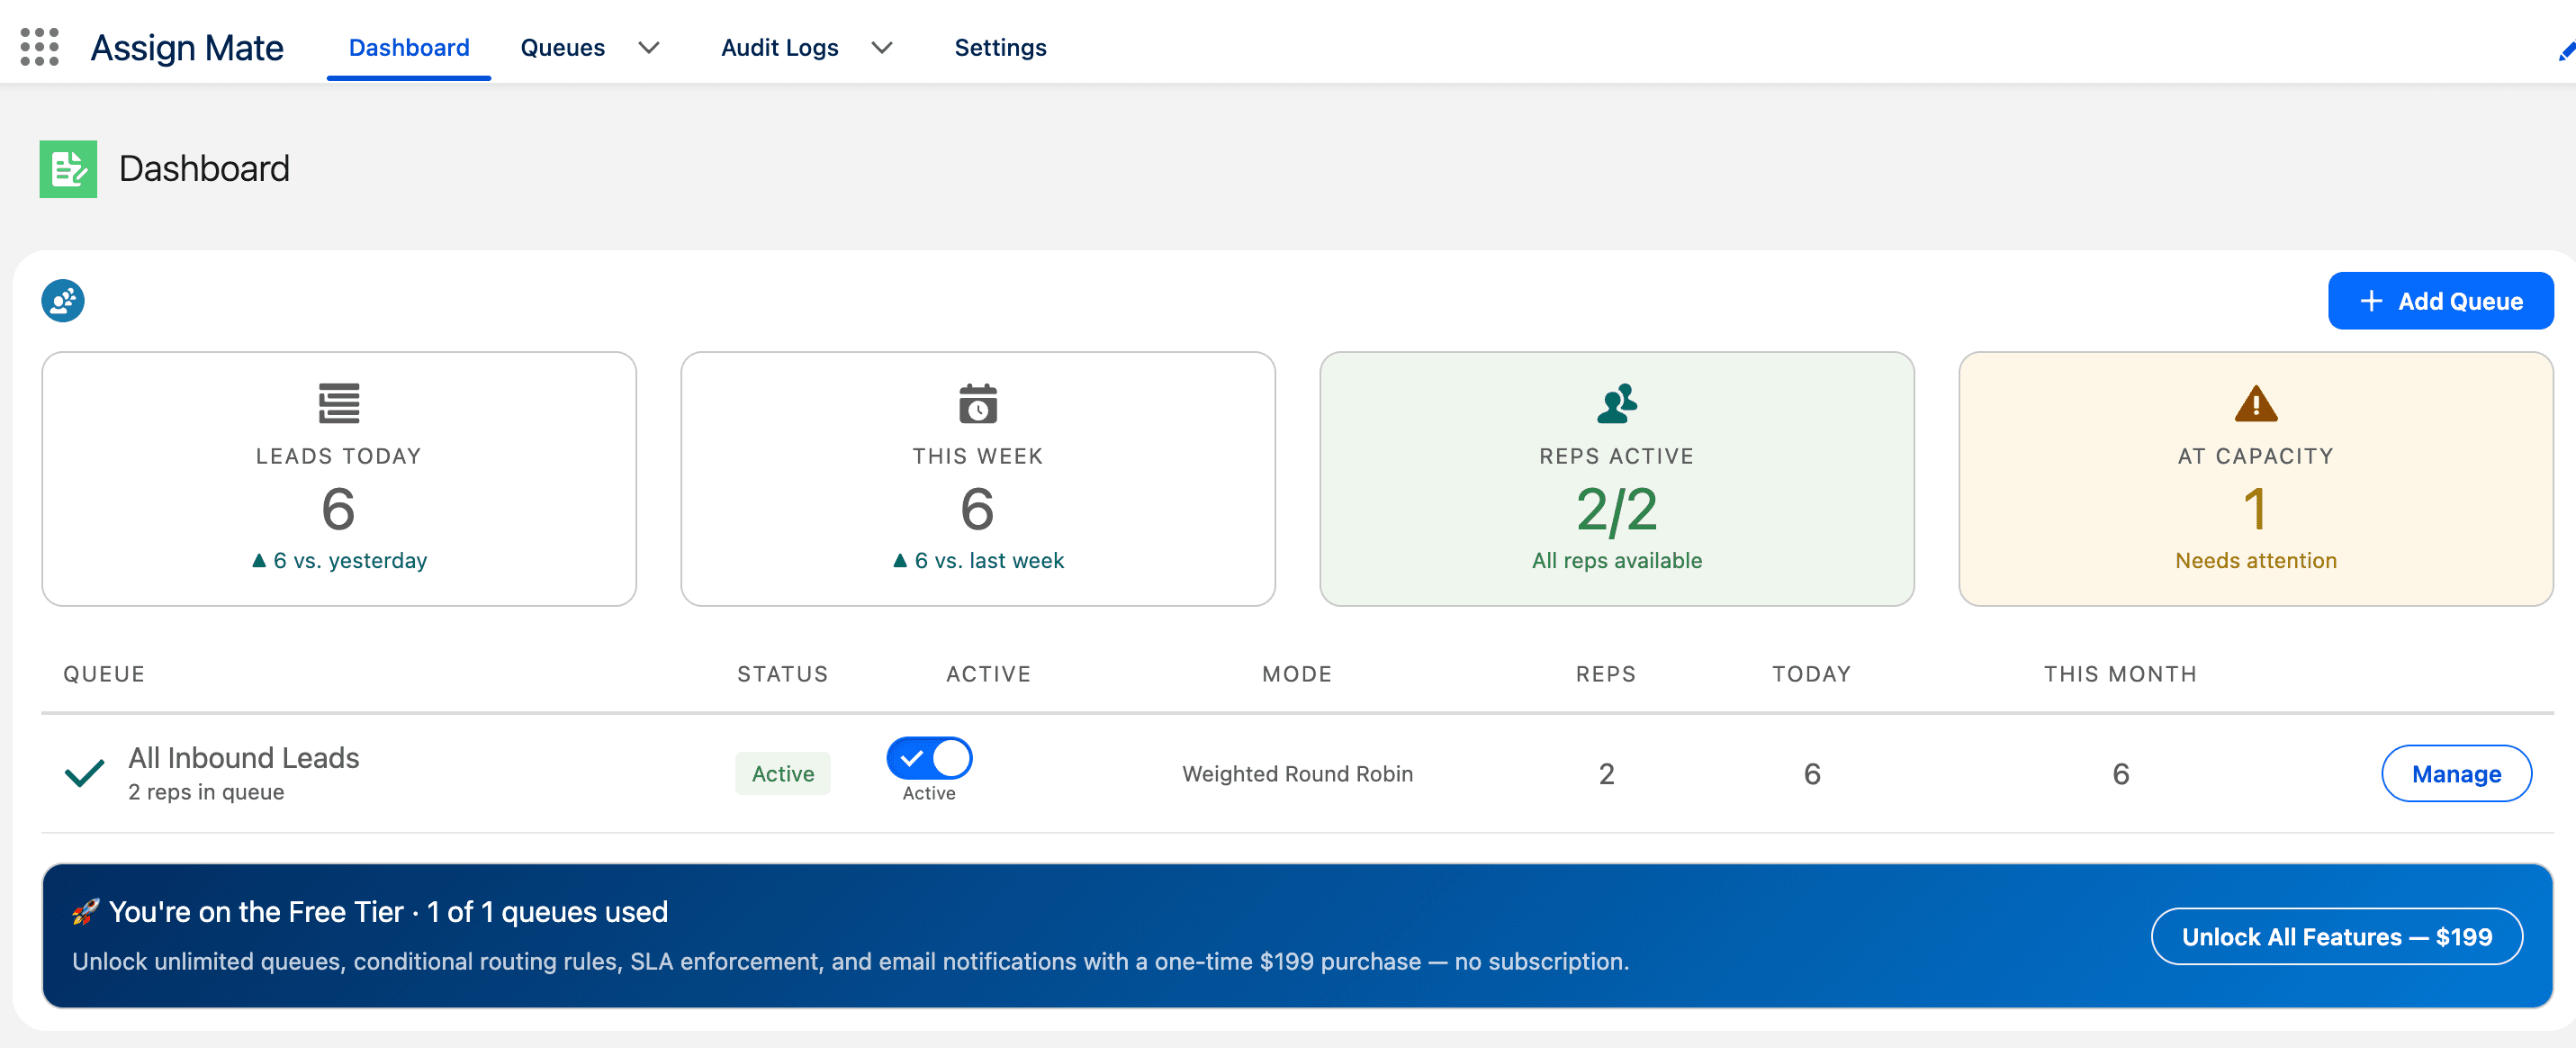Click Manage for All Inbound Leads
This screenshot has height=1048, width=2576.
2456,773
